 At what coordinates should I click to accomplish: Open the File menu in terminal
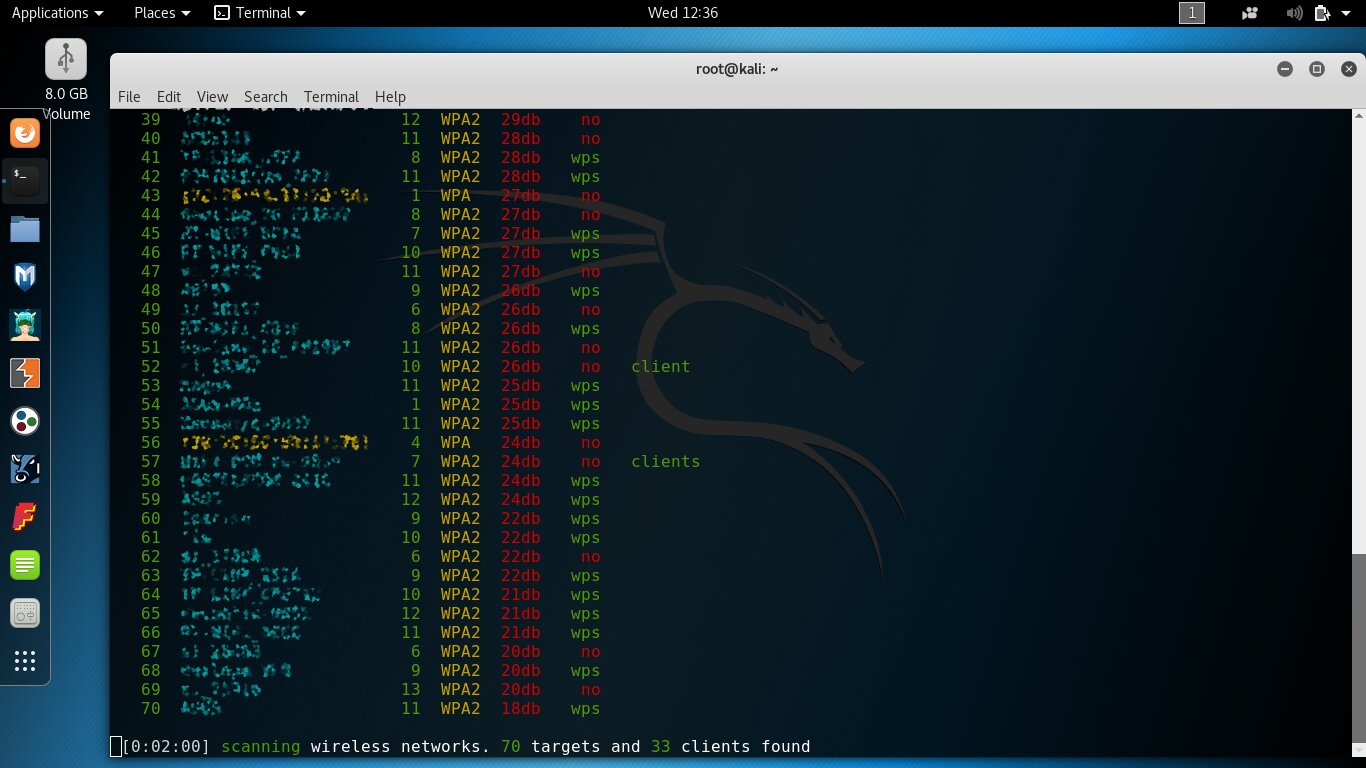(129, 97)
